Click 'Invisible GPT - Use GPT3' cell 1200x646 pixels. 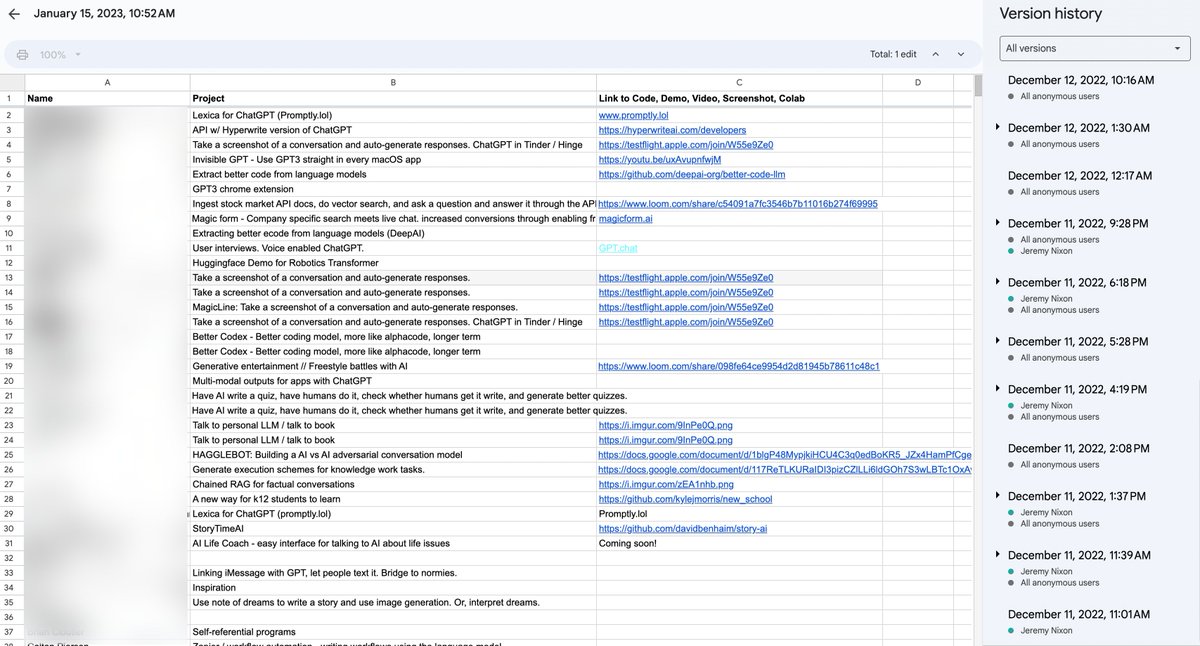393,159
